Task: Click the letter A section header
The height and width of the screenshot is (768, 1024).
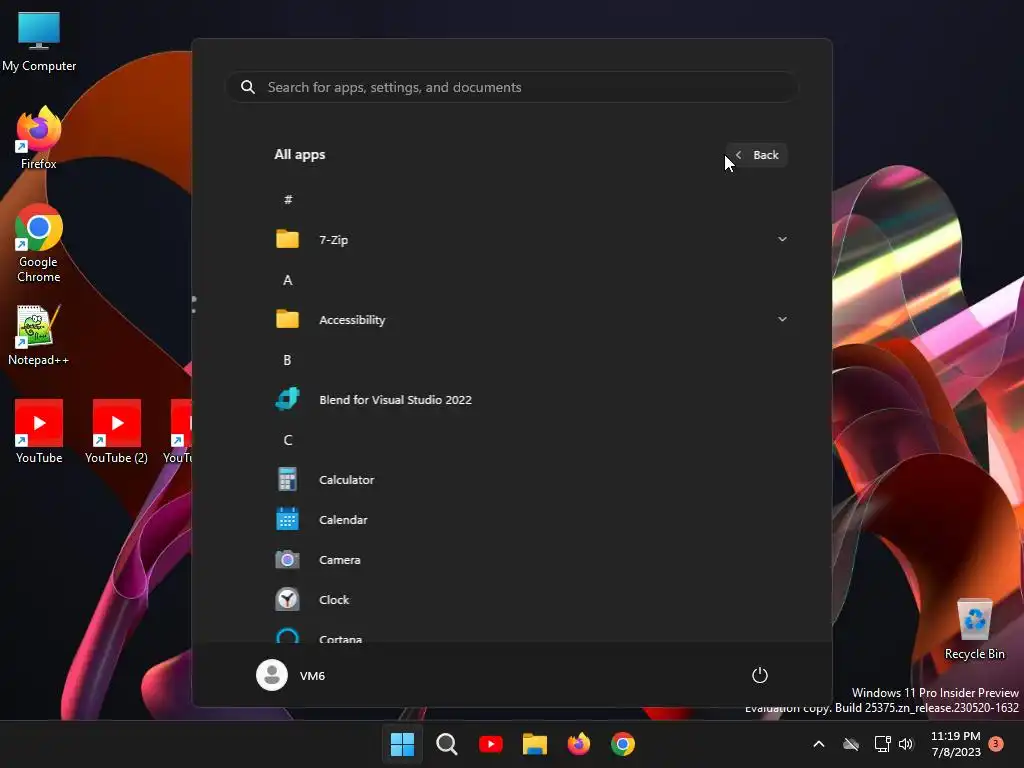Action: pyautogui.click(x=287, y=280)
